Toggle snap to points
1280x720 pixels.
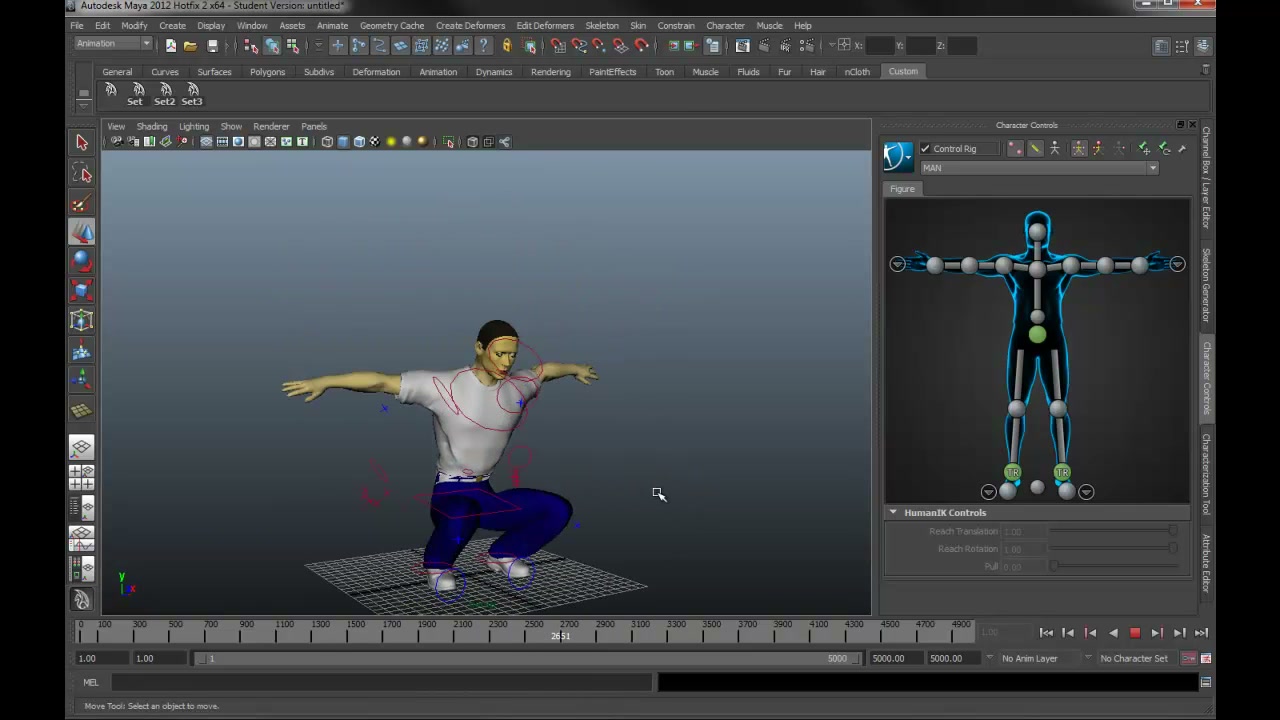pos(599,45)
